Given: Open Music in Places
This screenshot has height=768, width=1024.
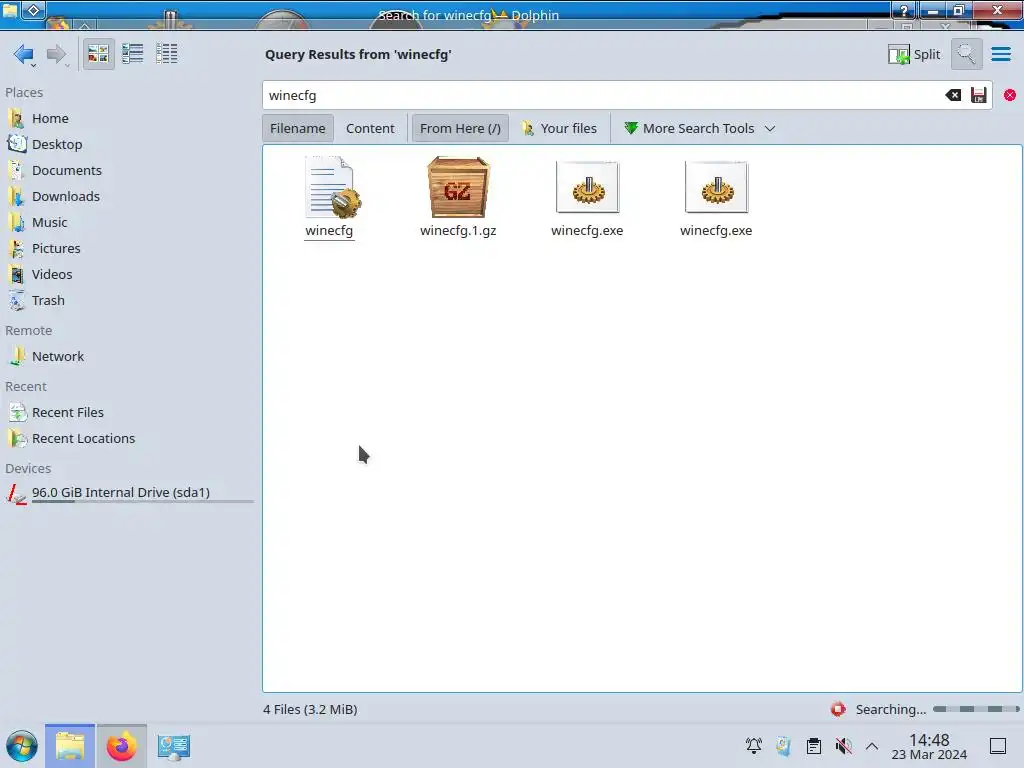Looking at the screenshot, I should click(50, 223).
